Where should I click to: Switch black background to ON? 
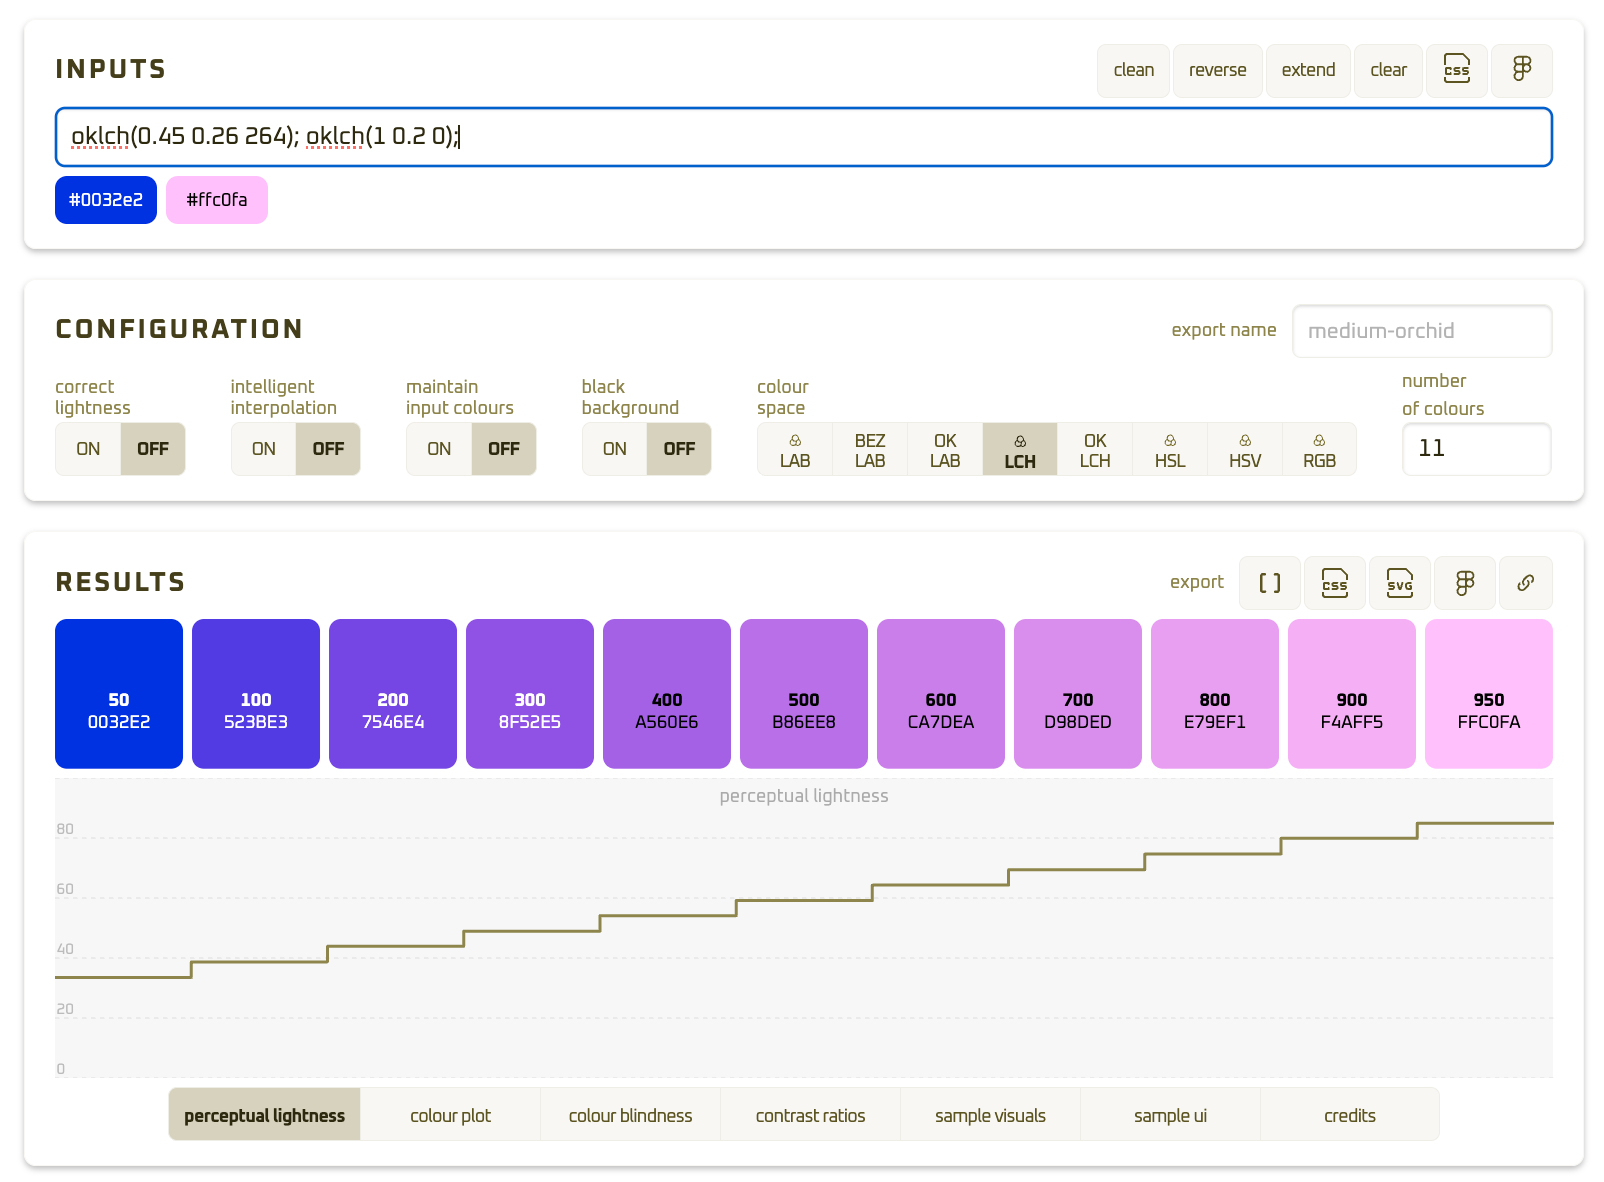tap(615, 449)
